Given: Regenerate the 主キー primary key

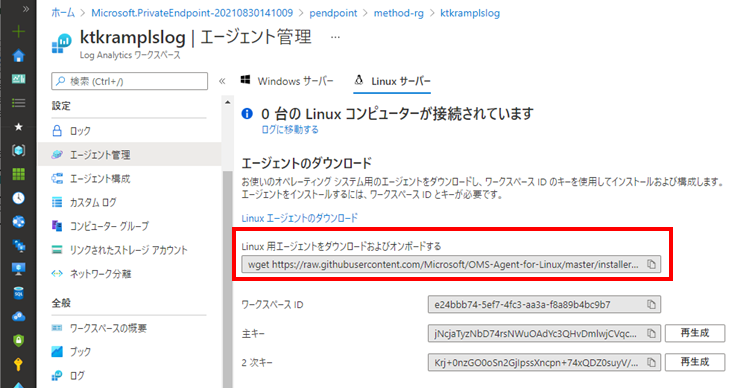Looking at the screenshot, I should pos(695,333).
